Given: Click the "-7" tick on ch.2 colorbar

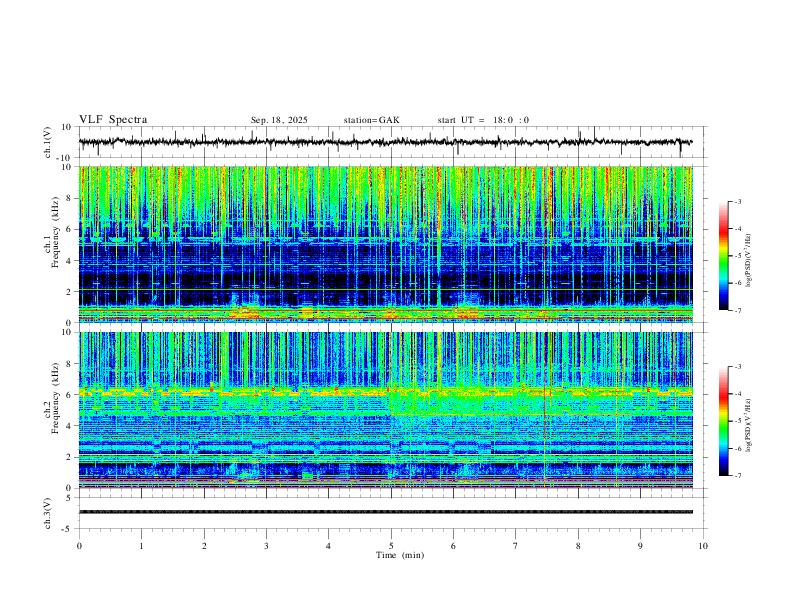Looking at the screenshot, I should tap(737, 476).
